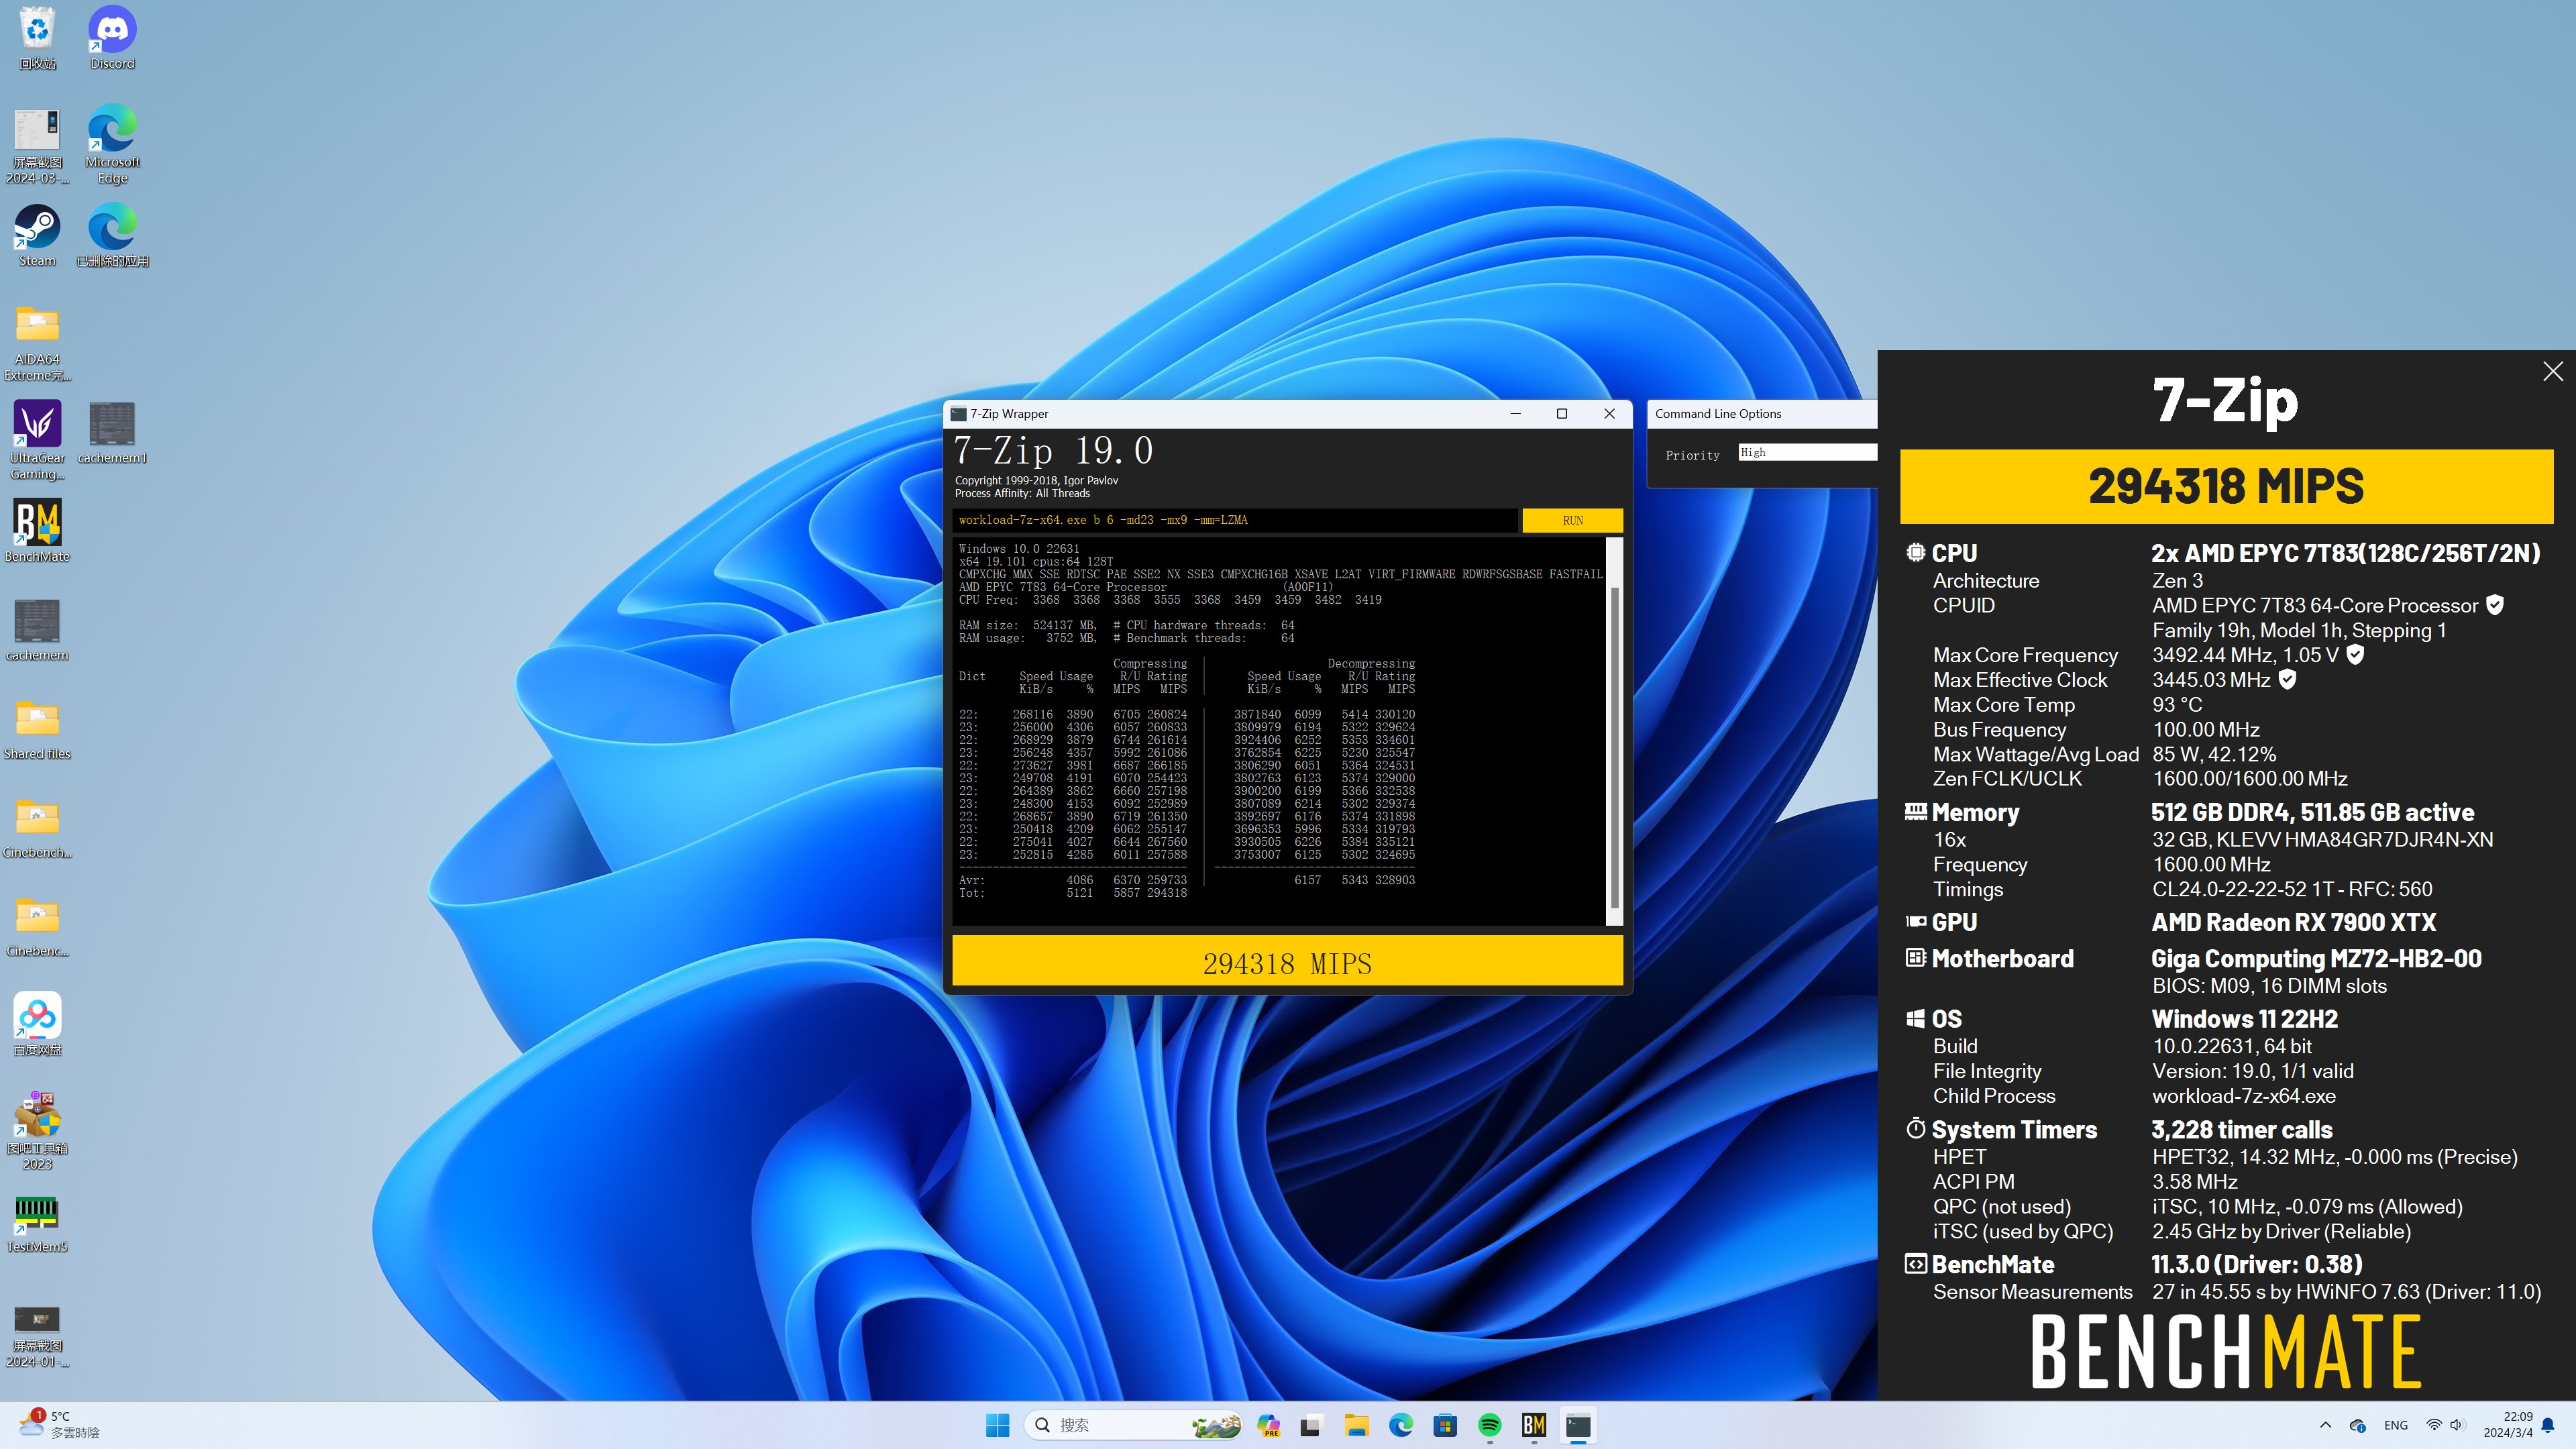Select the UltraGear Gaming desktop icon

tap(37, 440)
